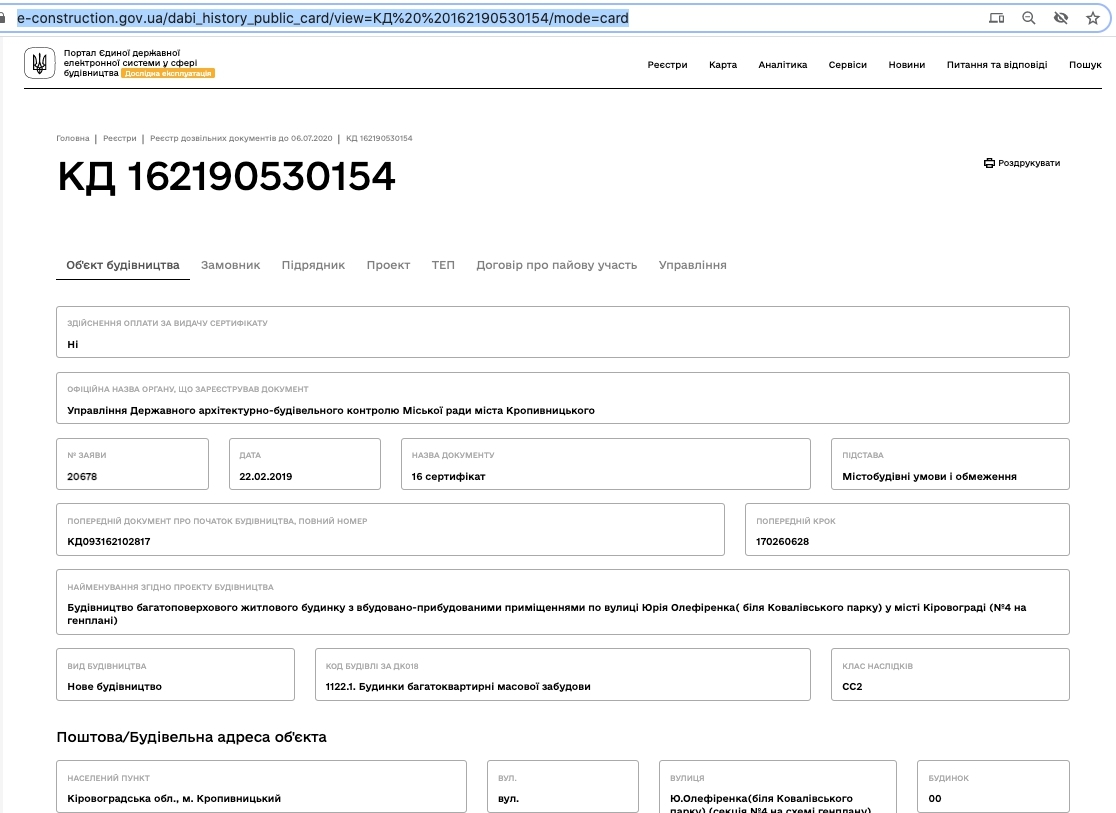Image resolution: width=1116 pixels, height=813 pixels.
Task: Click 'Містобудівні умови і обмеження' value
Action: 930,477
